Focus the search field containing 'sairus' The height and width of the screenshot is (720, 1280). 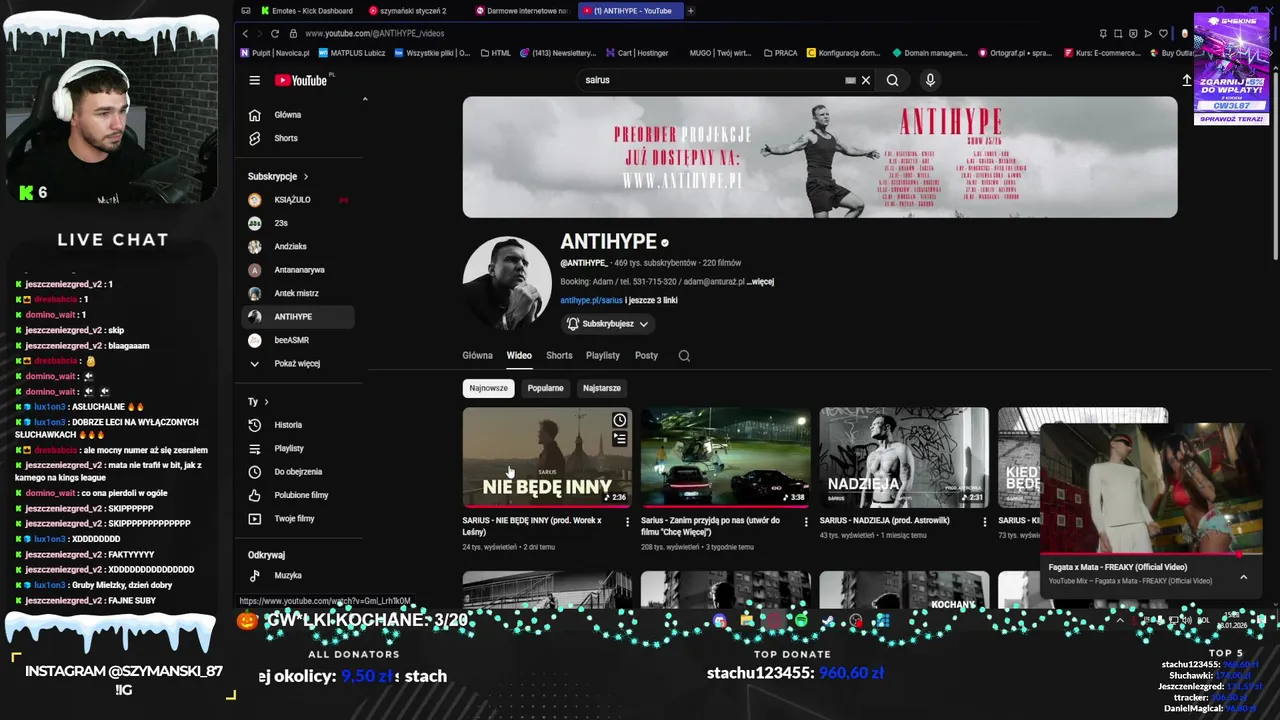point(710,80)
